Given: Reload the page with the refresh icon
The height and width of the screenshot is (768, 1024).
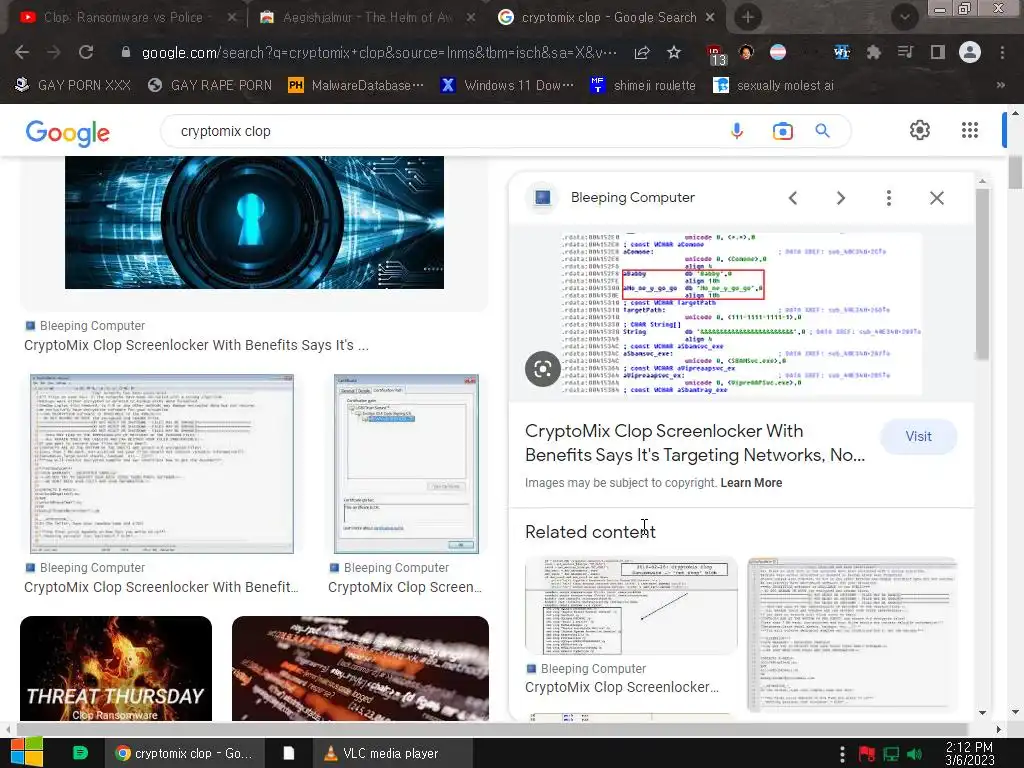Looking at the screenshot, I should pyautogui.click(x=86, y=52).
